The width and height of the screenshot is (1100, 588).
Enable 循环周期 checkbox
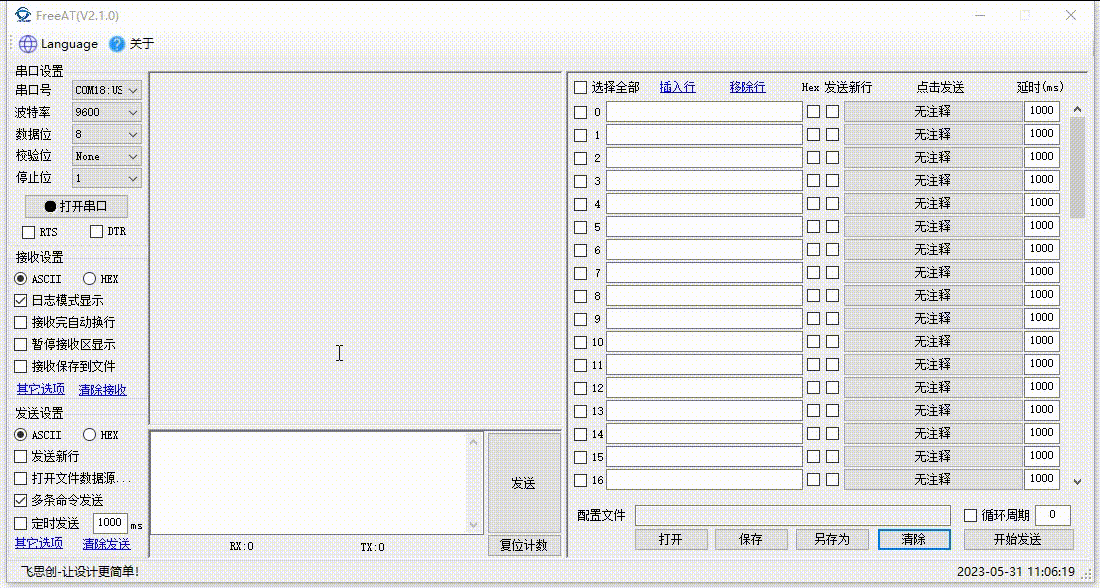tap(970, 516)
